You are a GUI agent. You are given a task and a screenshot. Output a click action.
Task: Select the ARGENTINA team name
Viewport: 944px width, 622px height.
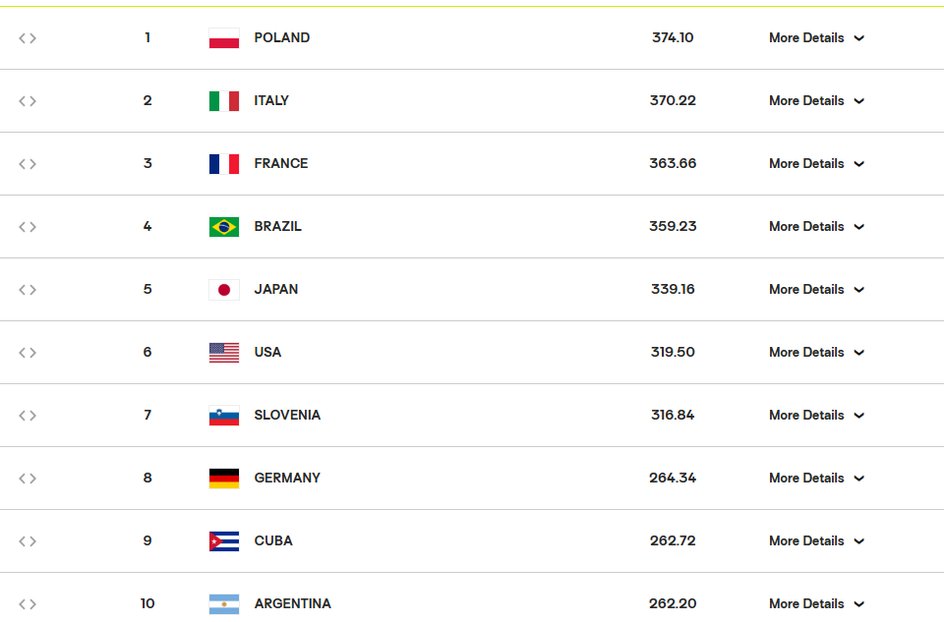coord(293,604)
